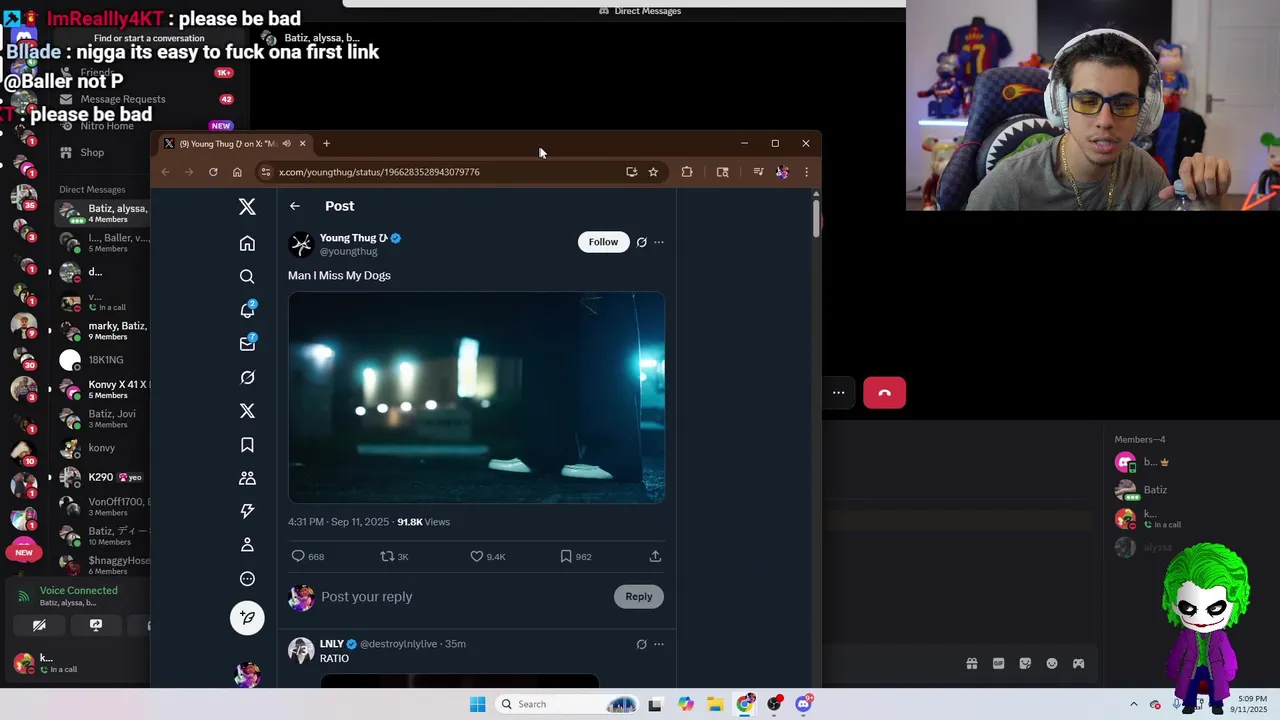Mute the tab audio speaker icon
The width and height of the screenshot is (1280, 720).
pyautogui.click(x=286, y=143)
